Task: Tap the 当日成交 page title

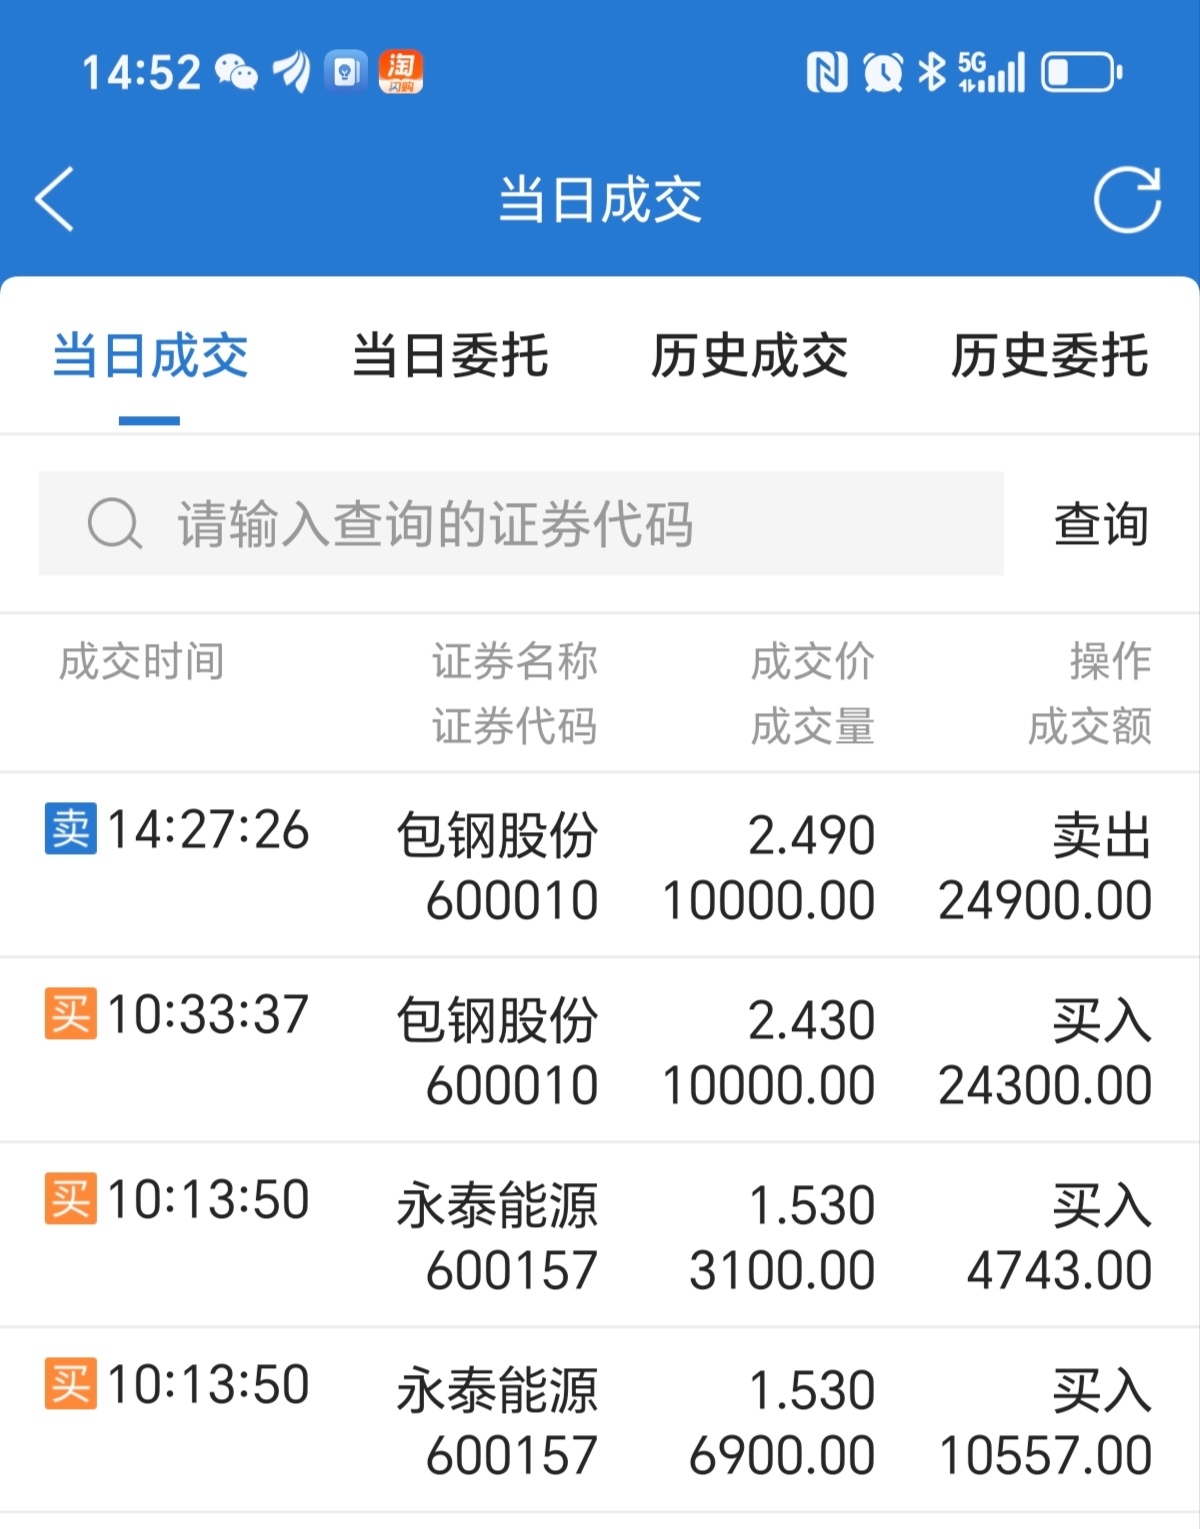Action: pyautogui.click(x=600, y=199)
